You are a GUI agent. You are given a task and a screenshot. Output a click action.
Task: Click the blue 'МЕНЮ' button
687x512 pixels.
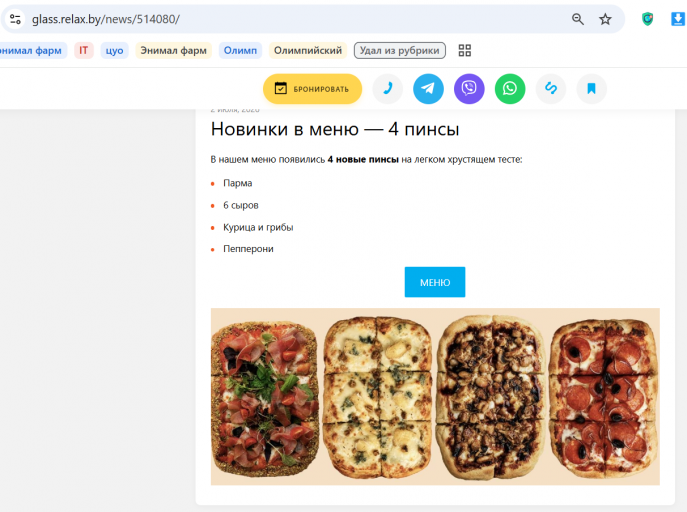pyautogui.click(x=435, y=282)
